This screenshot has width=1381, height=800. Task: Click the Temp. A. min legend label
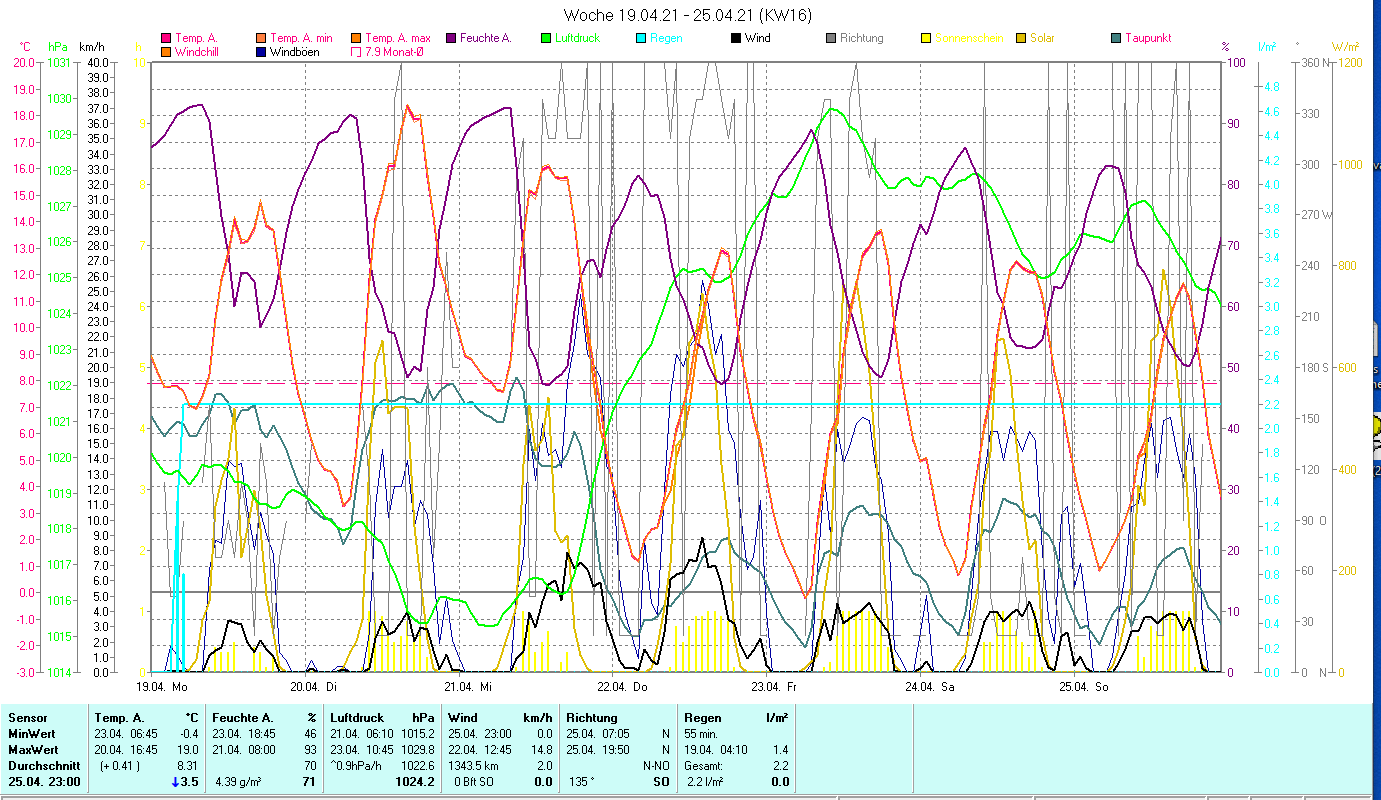pos(299,38)
